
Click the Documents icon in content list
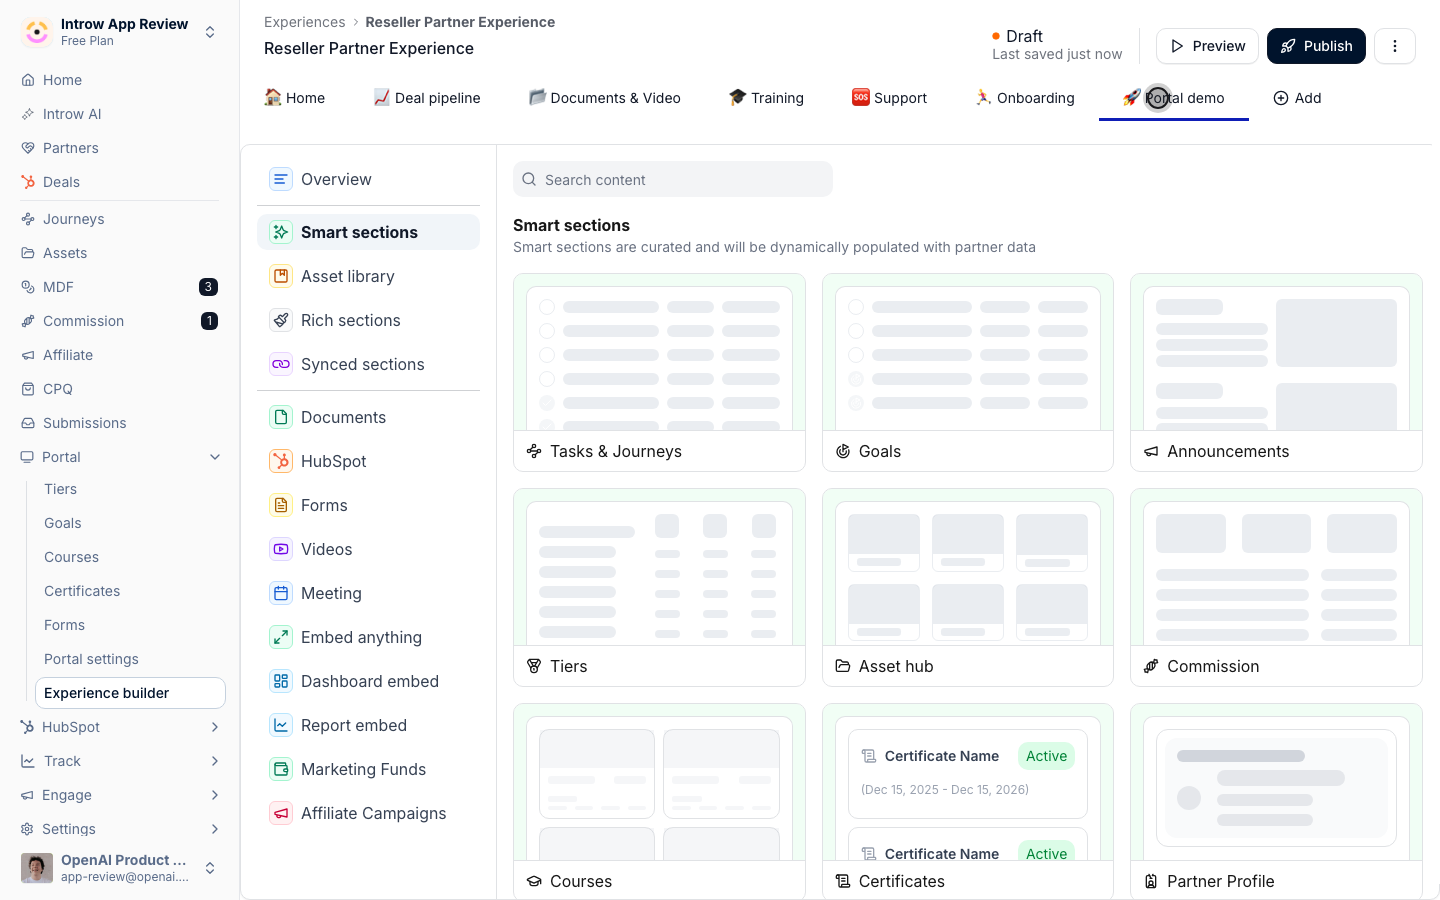coord(281,417)
